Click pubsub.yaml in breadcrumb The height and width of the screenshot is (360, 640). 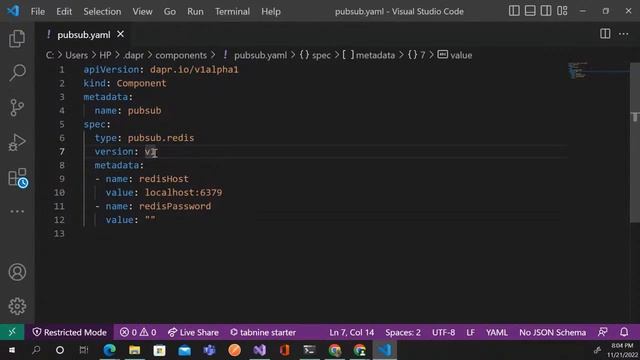pos(260,55)
